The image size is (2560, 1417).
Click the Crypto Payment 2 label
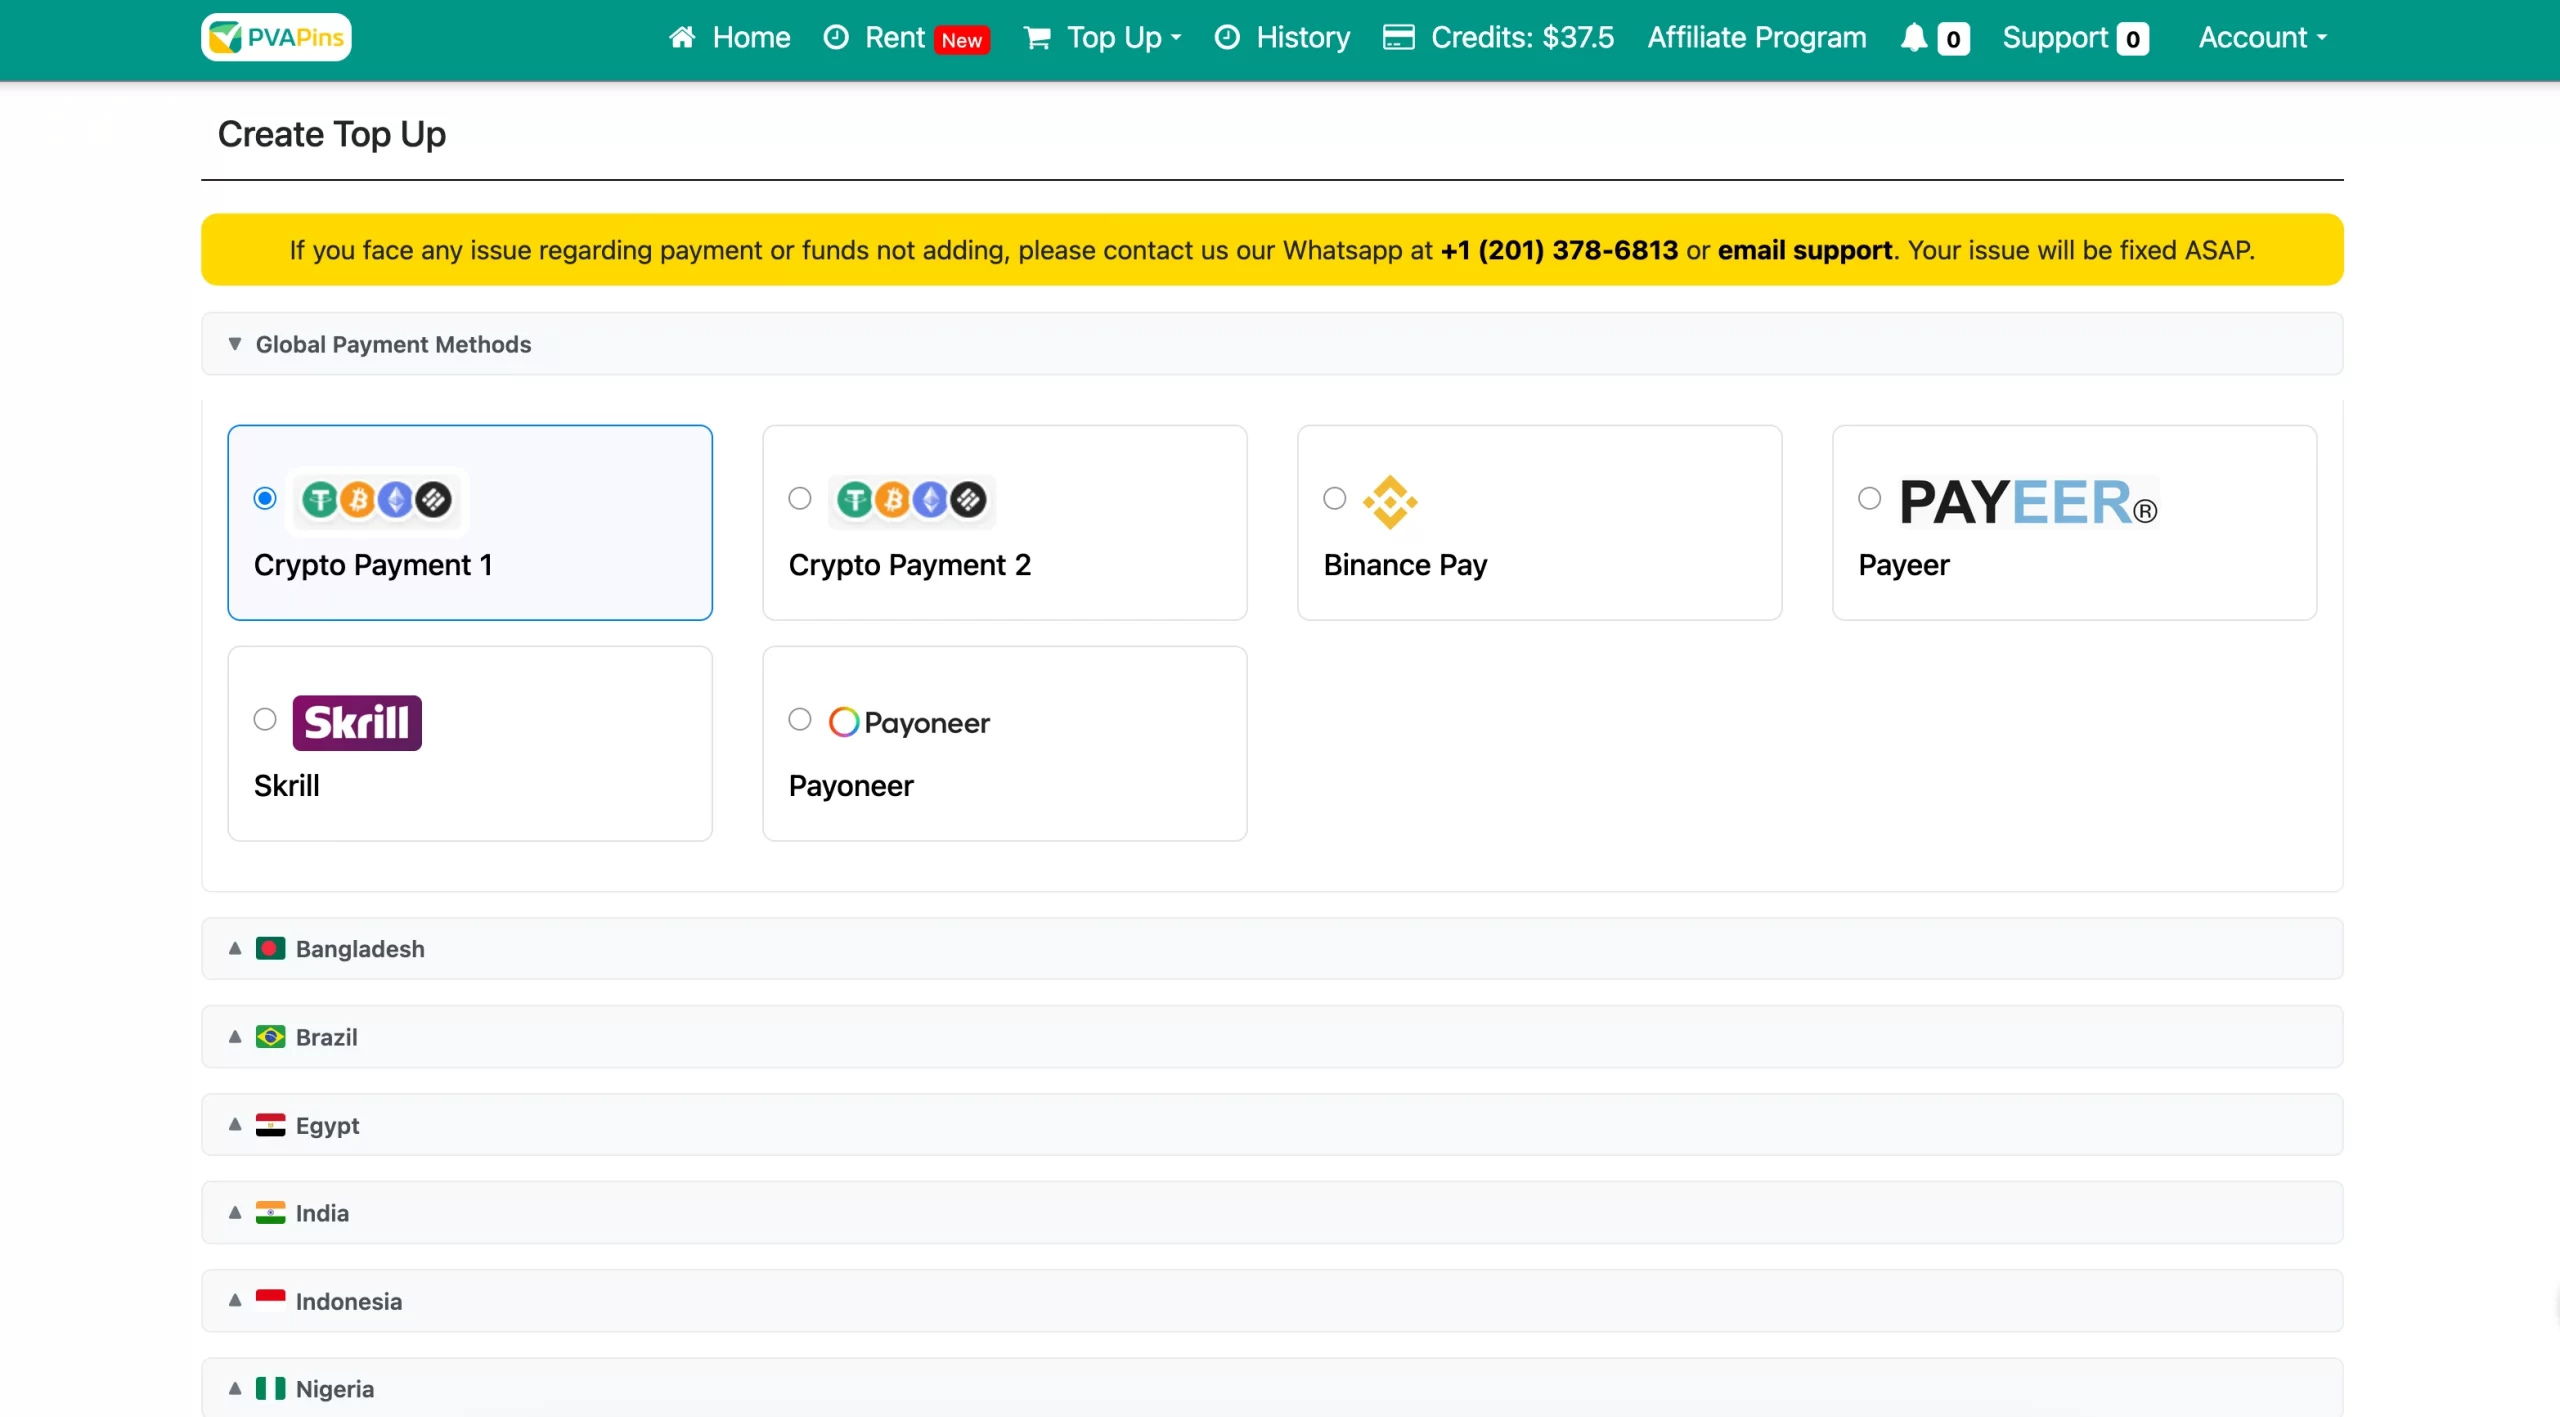910,565
